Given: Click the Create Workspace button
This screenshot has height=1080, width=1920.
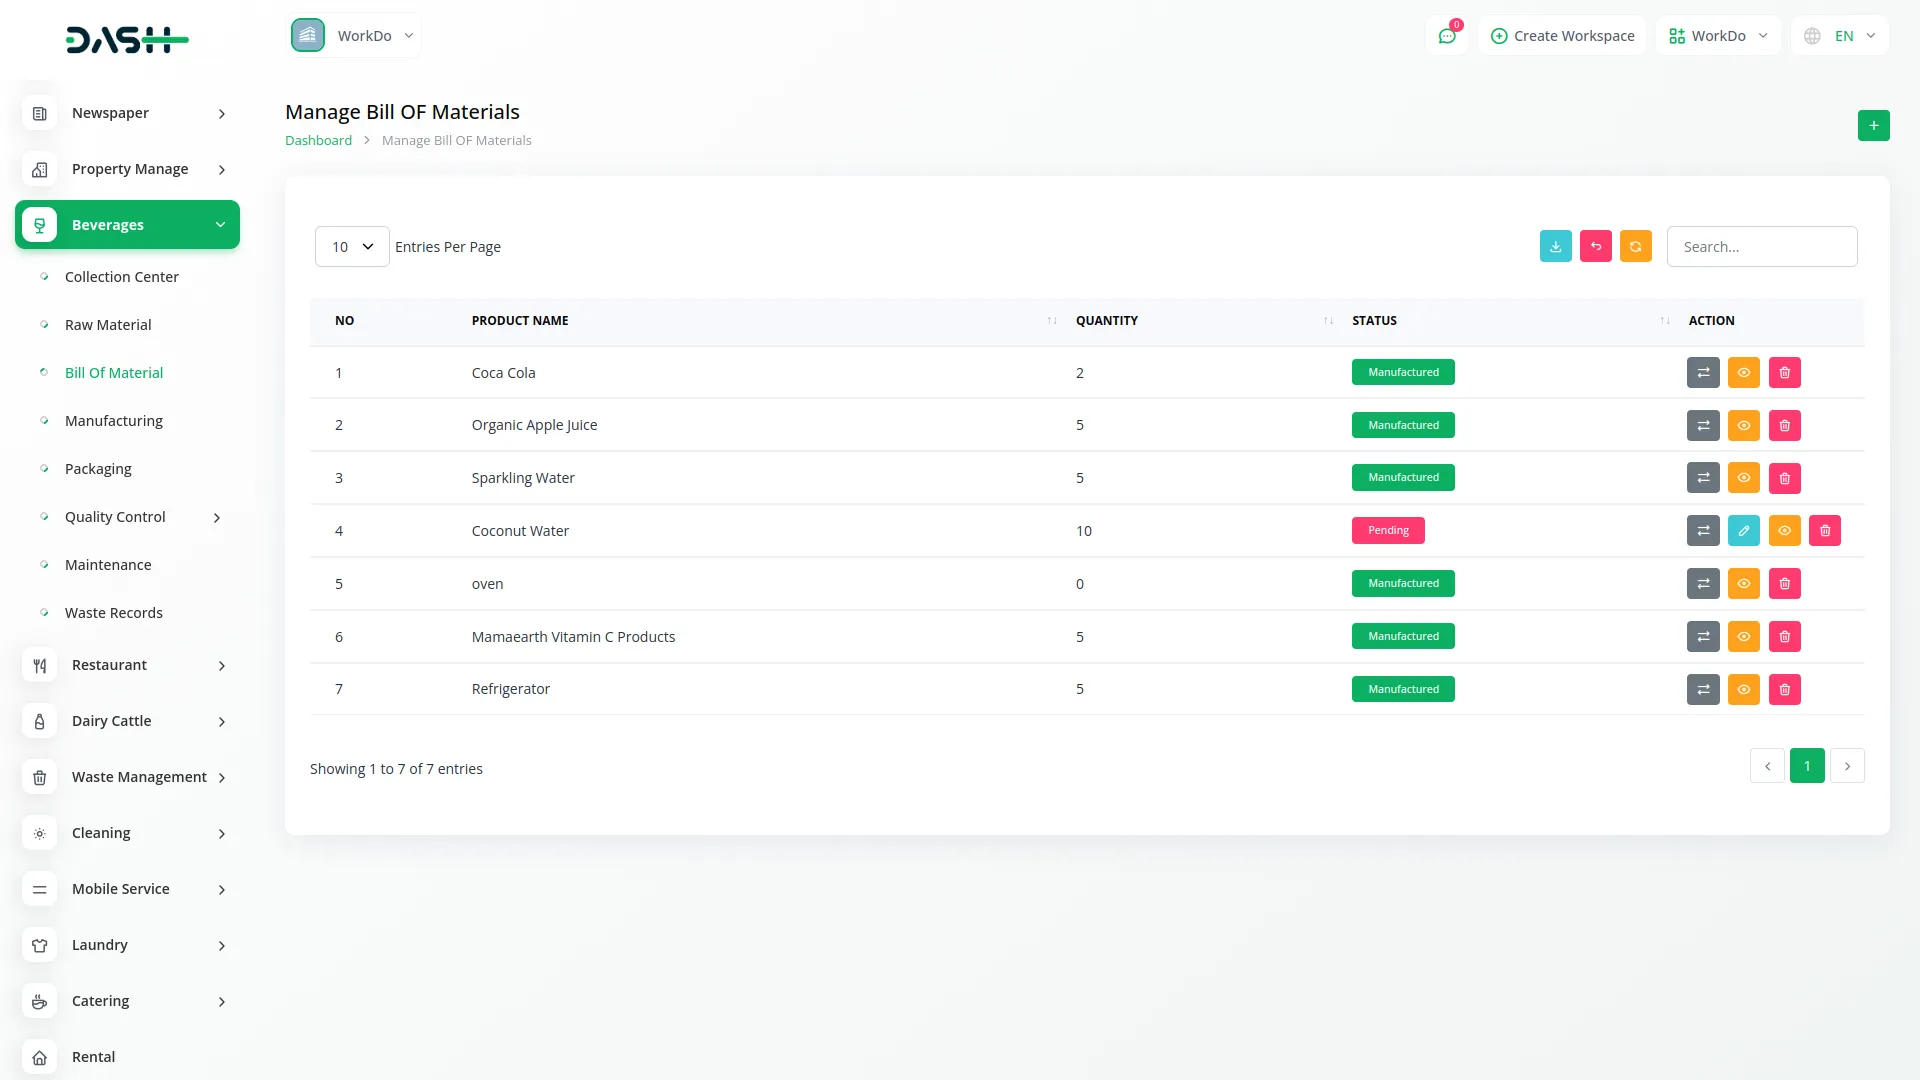Looking at the screenshot, I should [1562, 36].
